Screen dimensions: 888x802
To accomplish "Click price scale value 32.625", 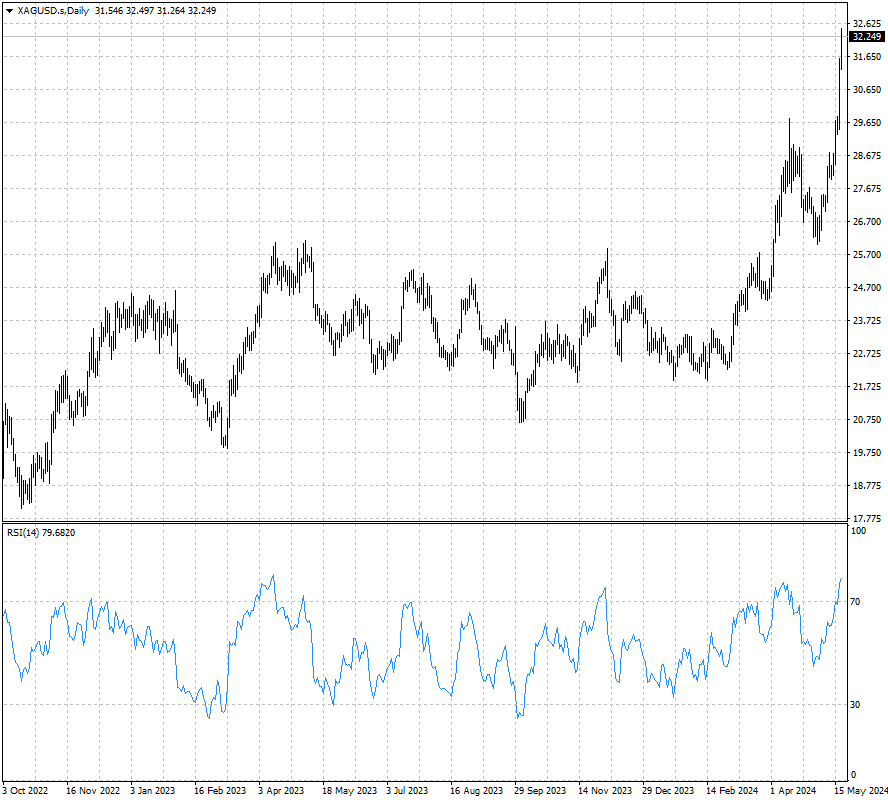I will click(867, 24).
